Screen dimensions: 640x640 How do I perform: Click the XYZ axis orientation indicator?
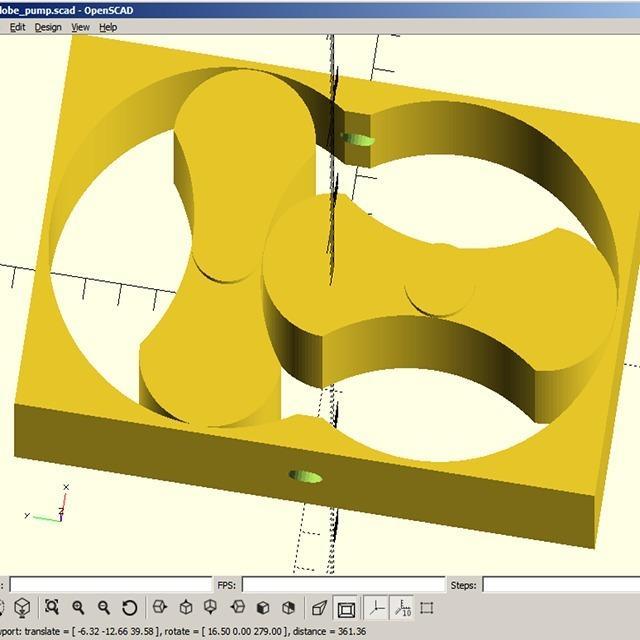coord(47,504)
